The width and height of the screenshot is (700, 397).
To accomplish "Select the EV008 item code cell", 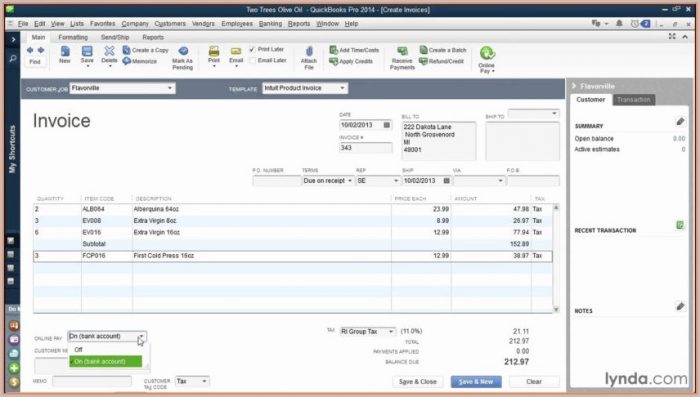I will pos(106,221).
